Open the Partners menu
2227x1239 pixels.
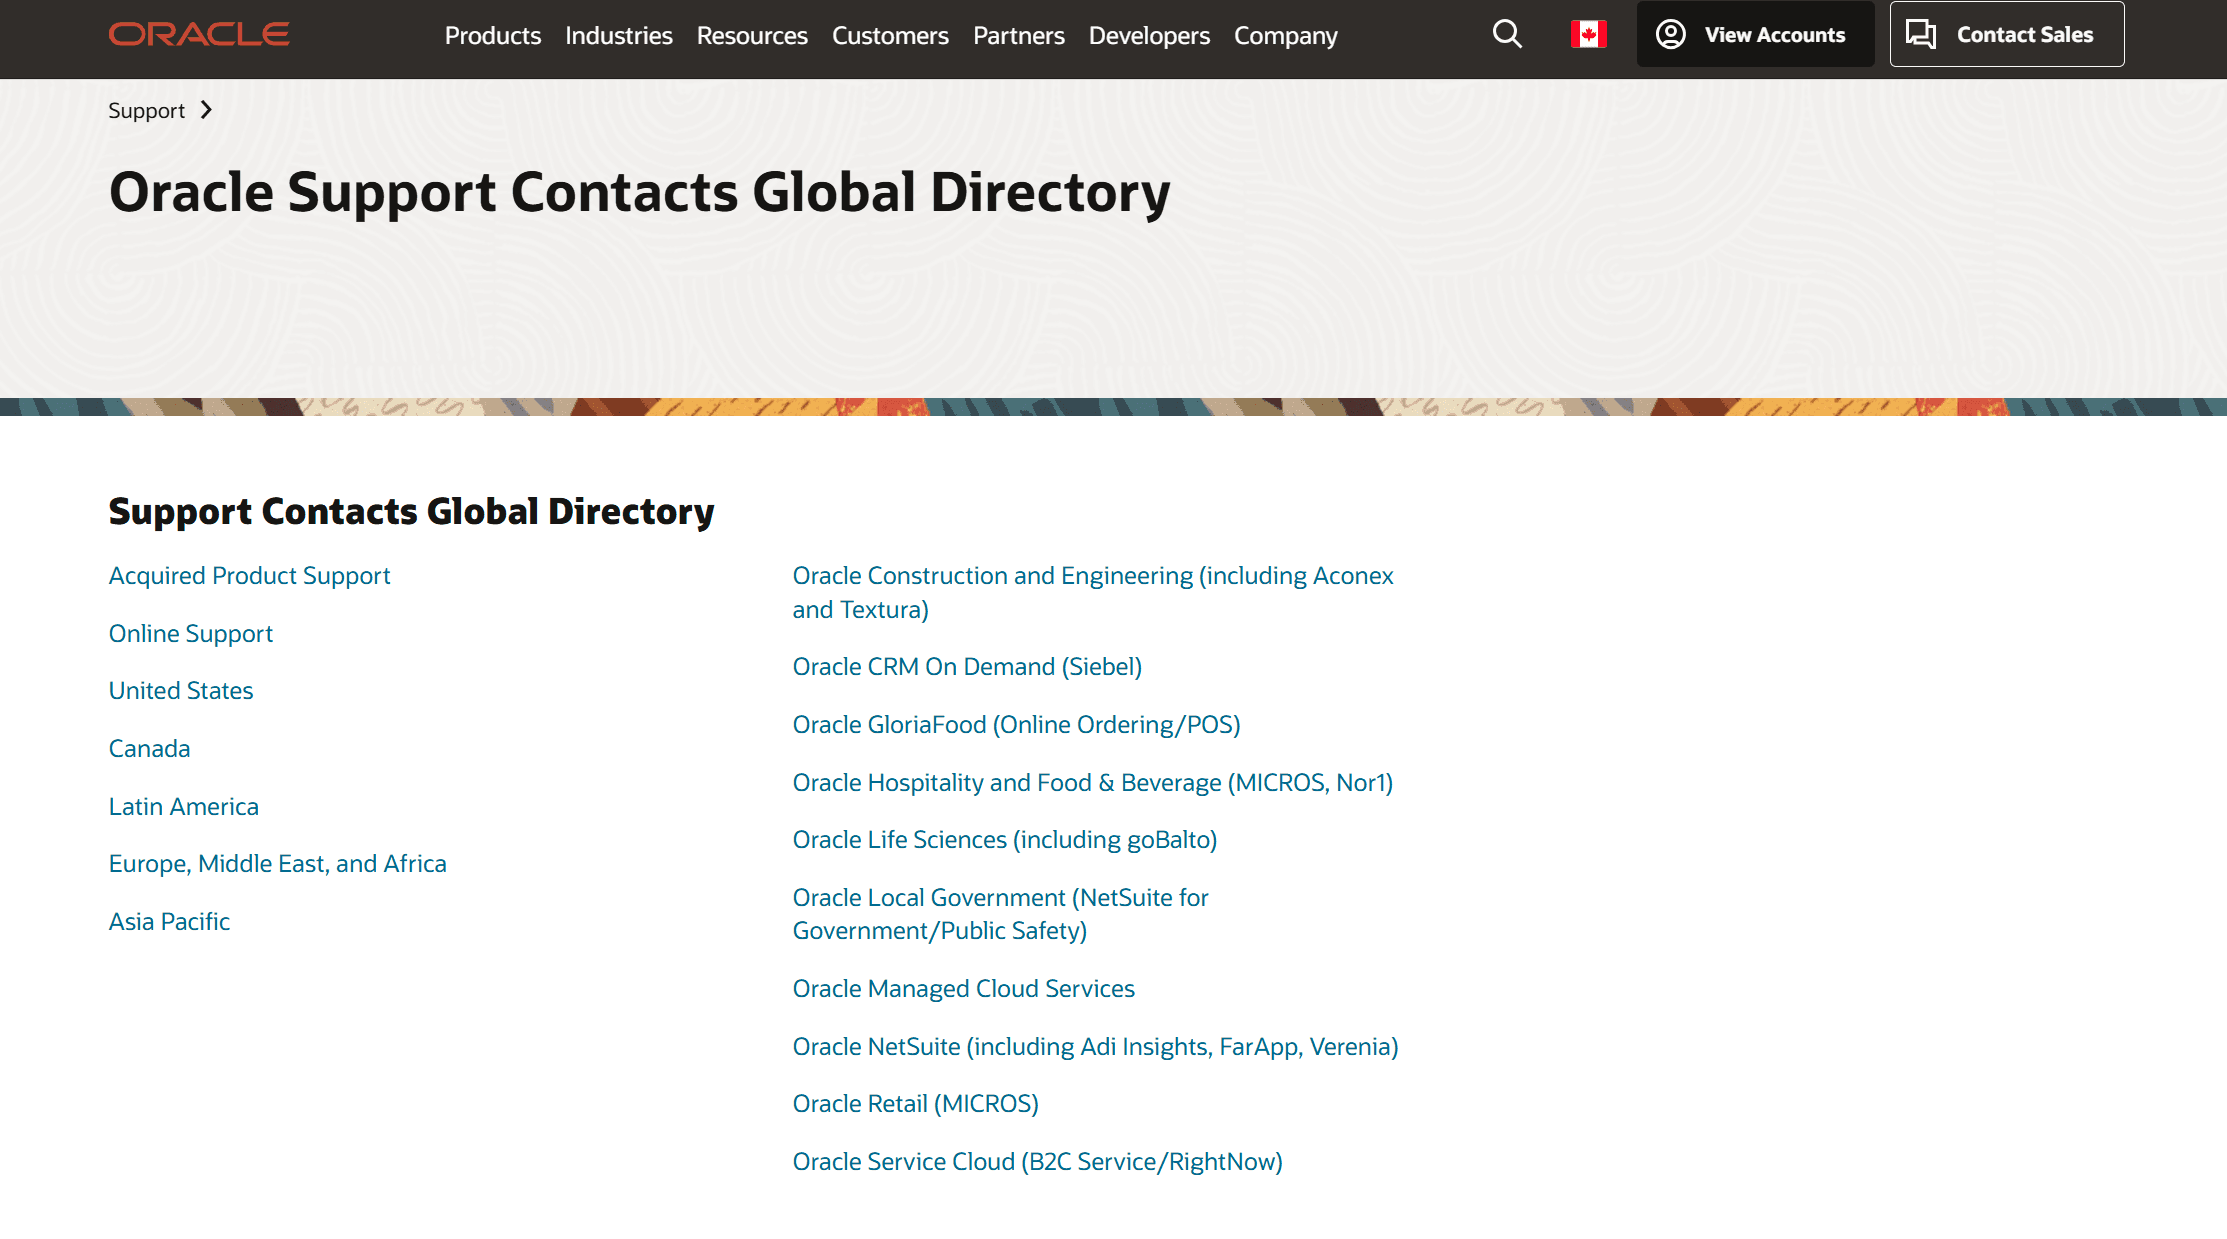(1019, 35)
